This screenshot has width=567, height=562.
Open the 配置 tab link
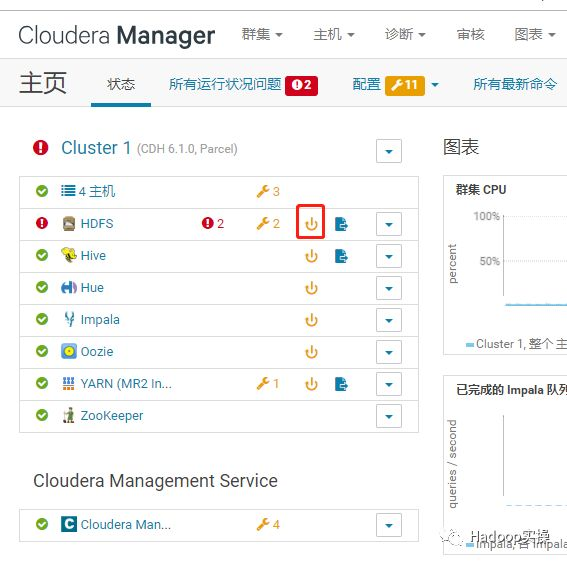[366, 84]
